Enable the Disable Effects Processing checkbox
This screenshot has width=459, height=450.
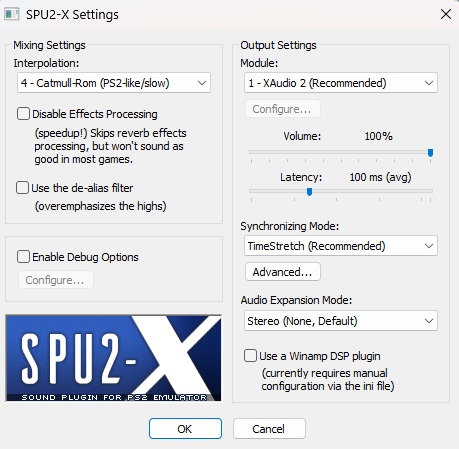(23, 114)
